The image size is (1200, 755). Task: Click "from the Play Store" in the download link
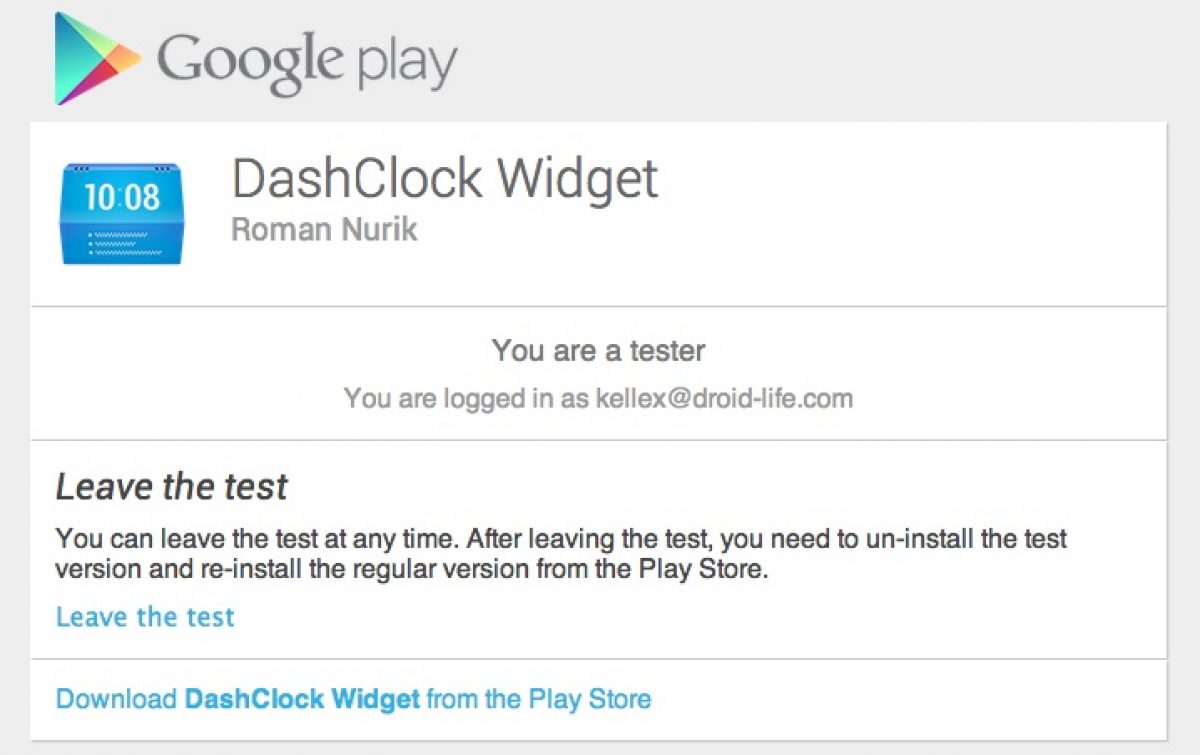click(x=538, y=698)
